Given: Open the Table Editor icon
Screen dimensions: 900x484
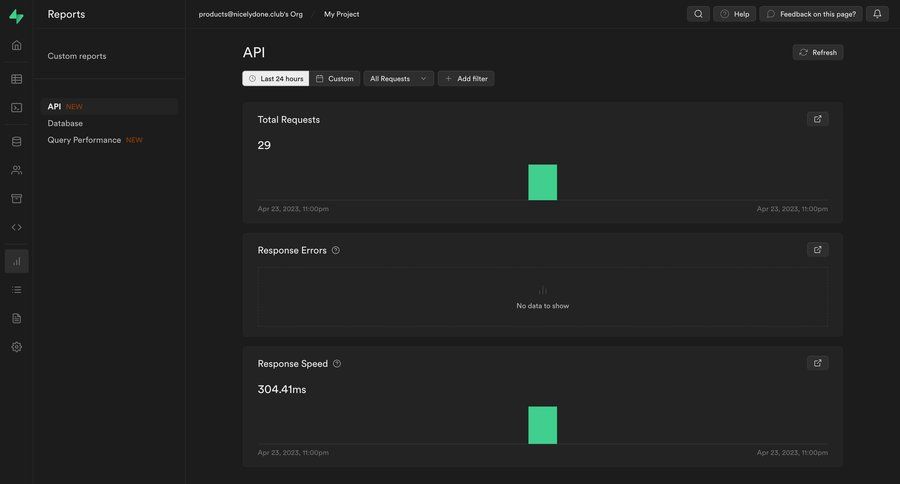Looking at the screenshot, I should pyautogui.click(x=17, y=79).
